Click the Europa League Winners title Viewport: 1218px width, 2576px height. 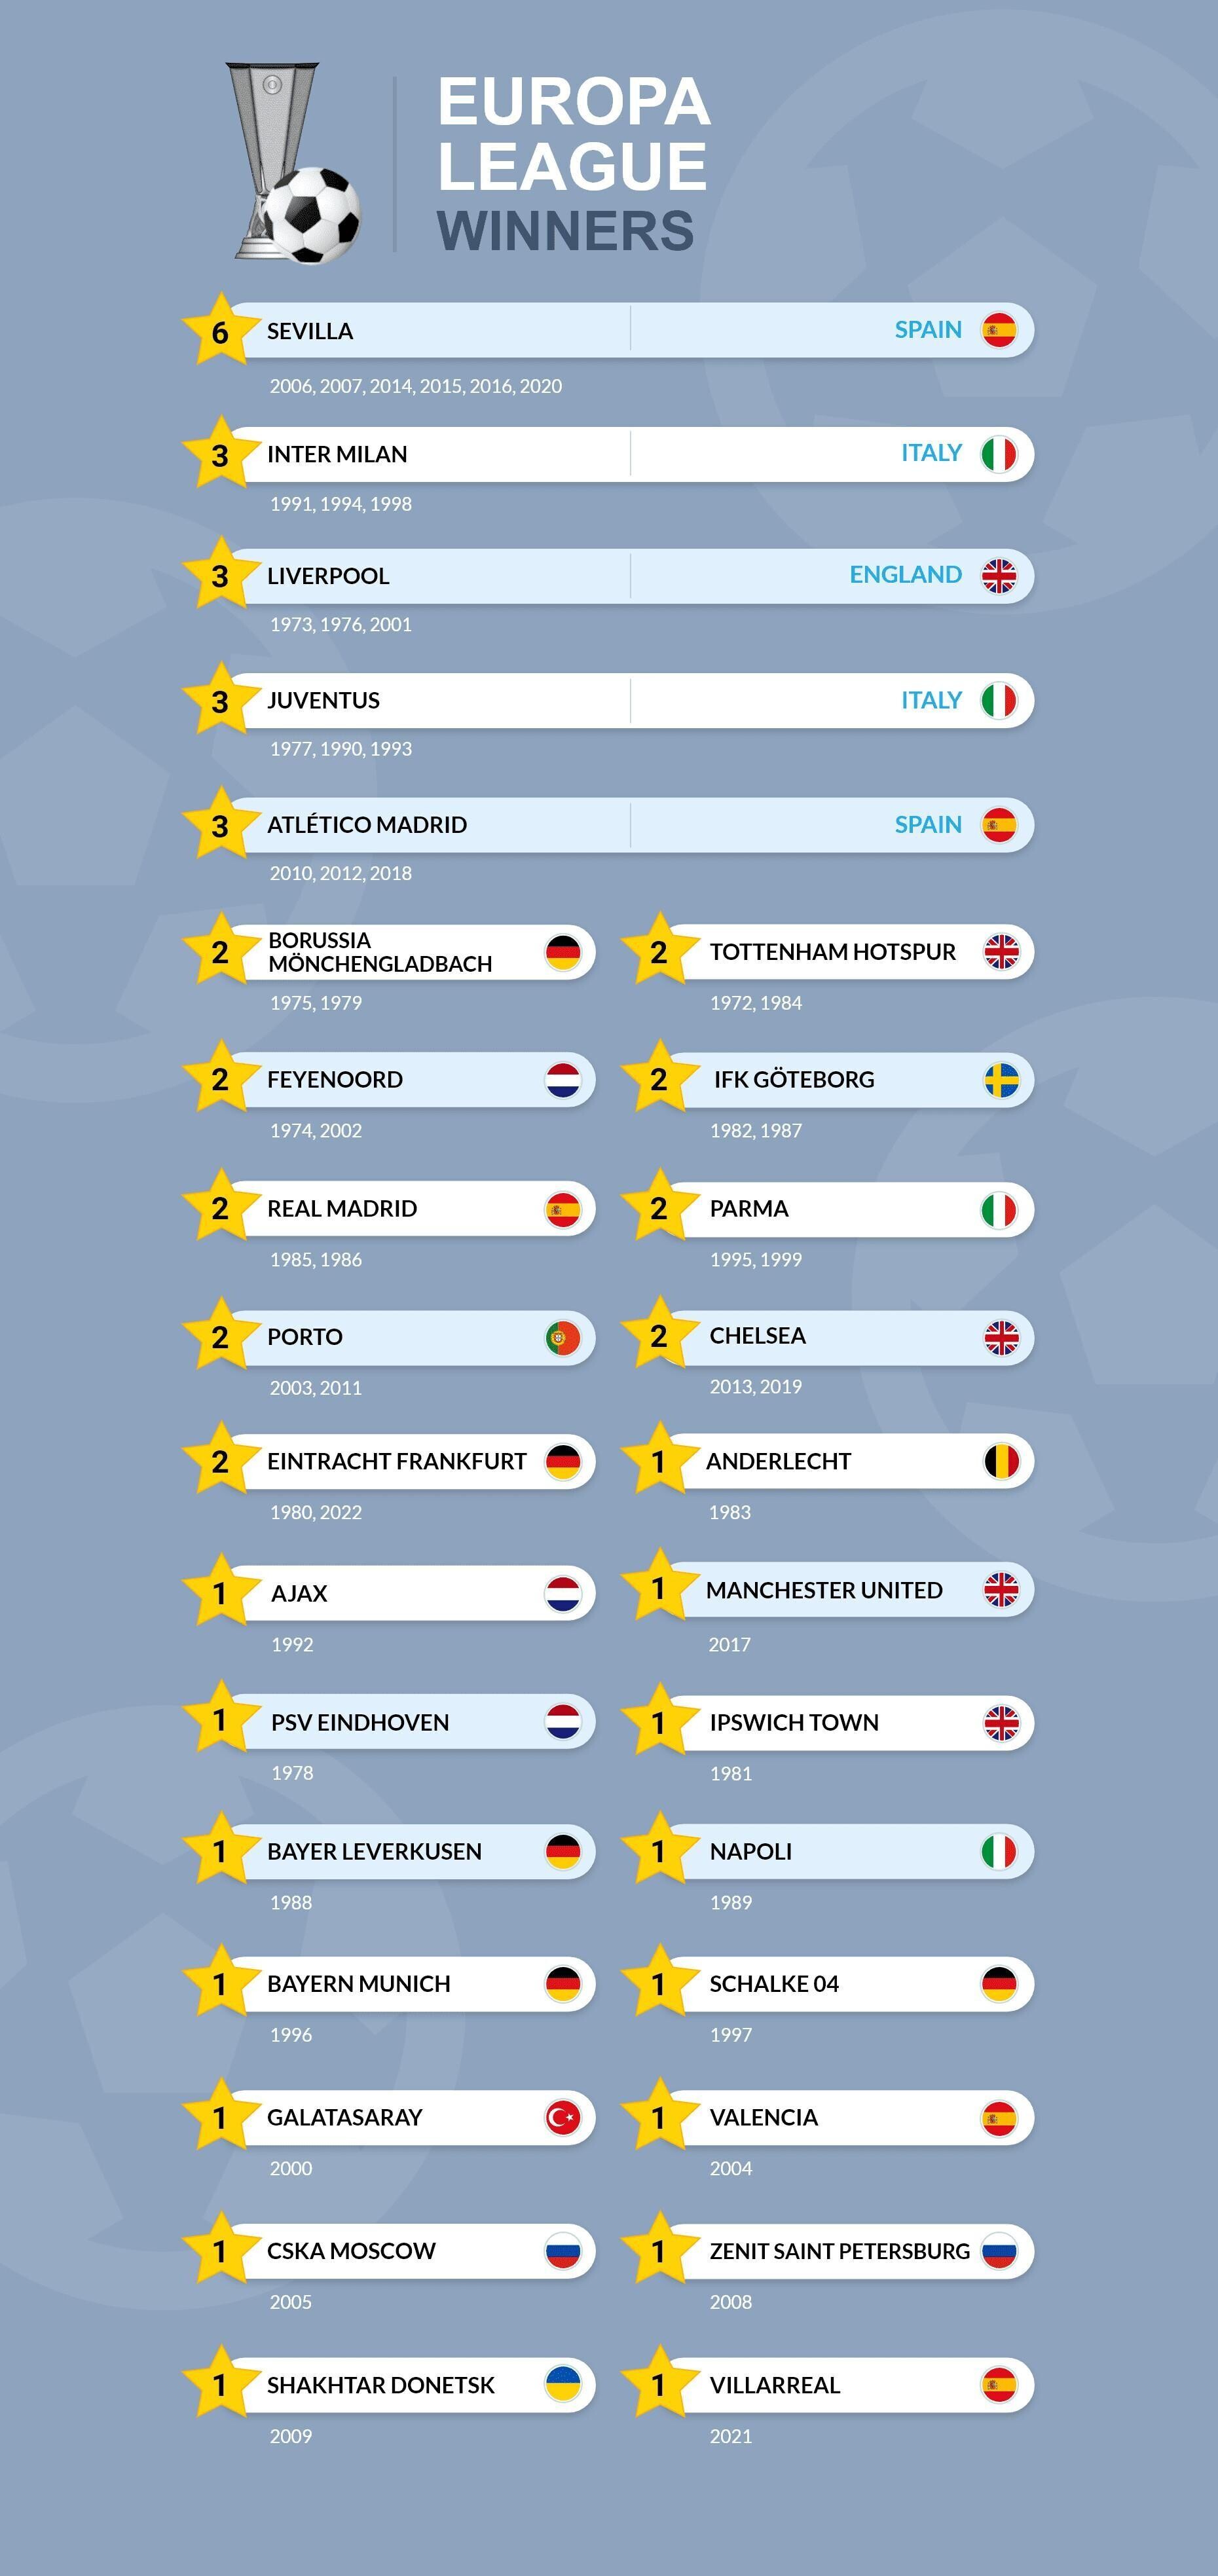coord(573,165)
